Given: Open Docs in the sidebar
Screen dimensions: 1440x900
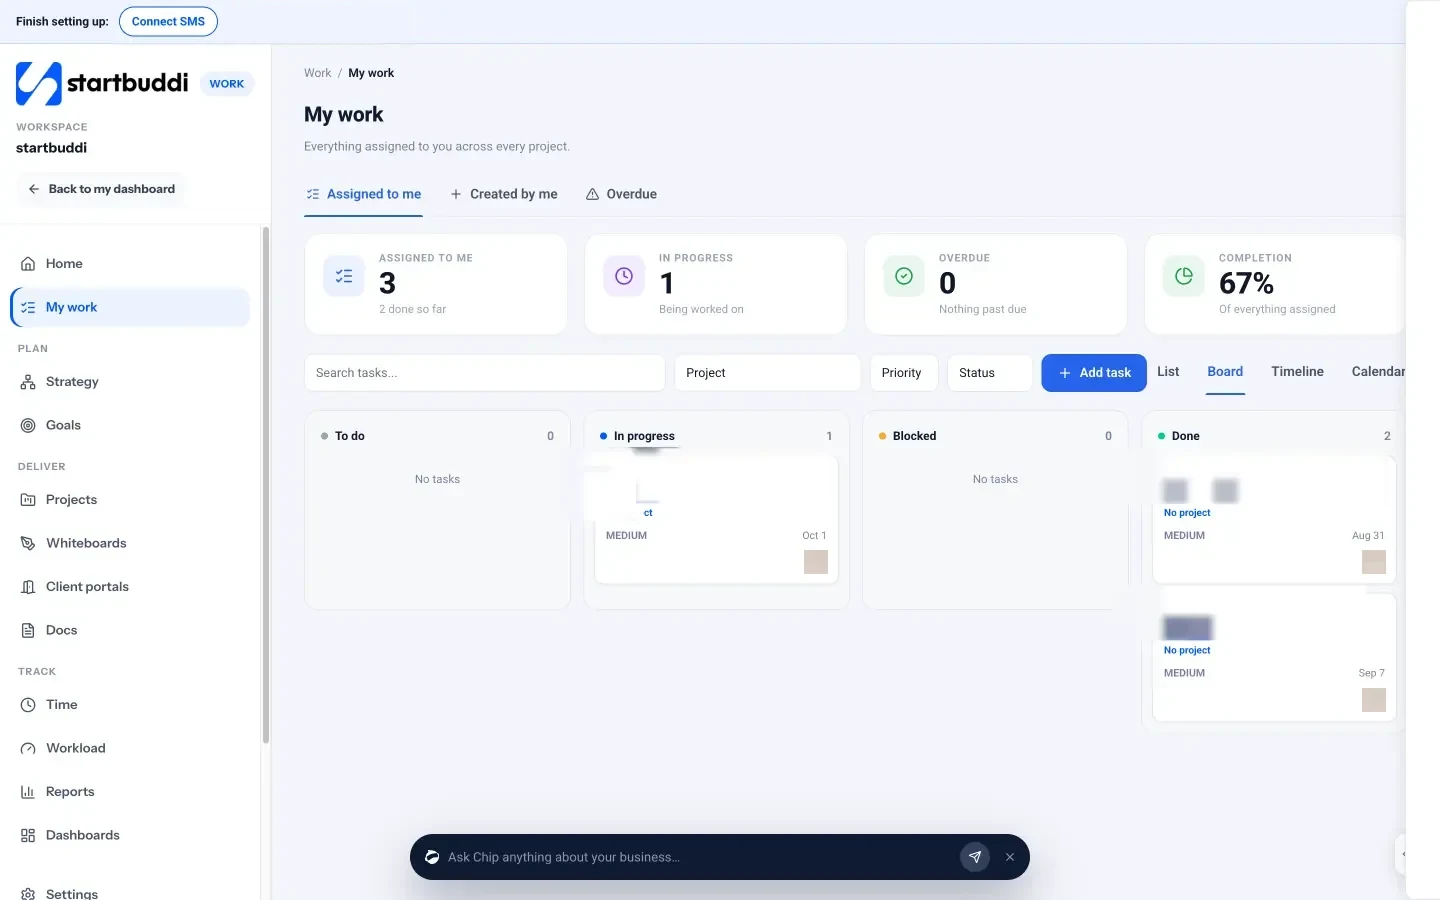Looking at the screenshot, I should click(x=130, y=630).
